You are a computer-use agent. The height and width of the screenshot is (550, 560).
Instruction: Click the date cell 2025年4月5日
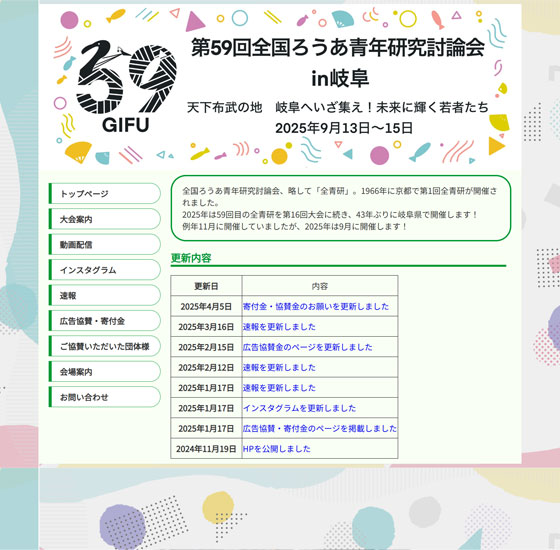[x=206, y=306]
